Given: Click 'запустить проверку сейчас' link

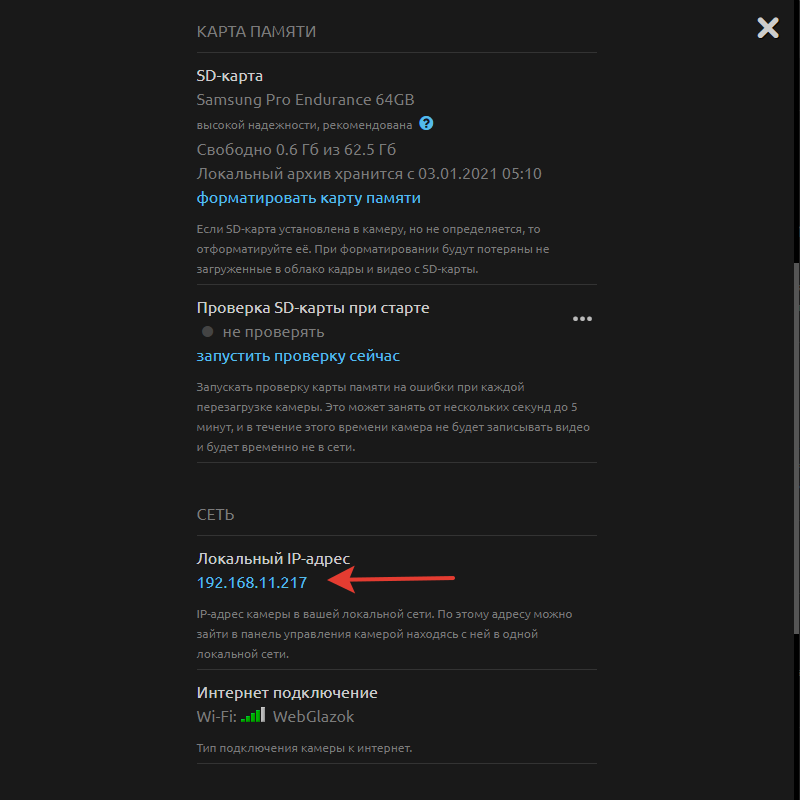Looking at the screenshot, I should coord(298,356).
